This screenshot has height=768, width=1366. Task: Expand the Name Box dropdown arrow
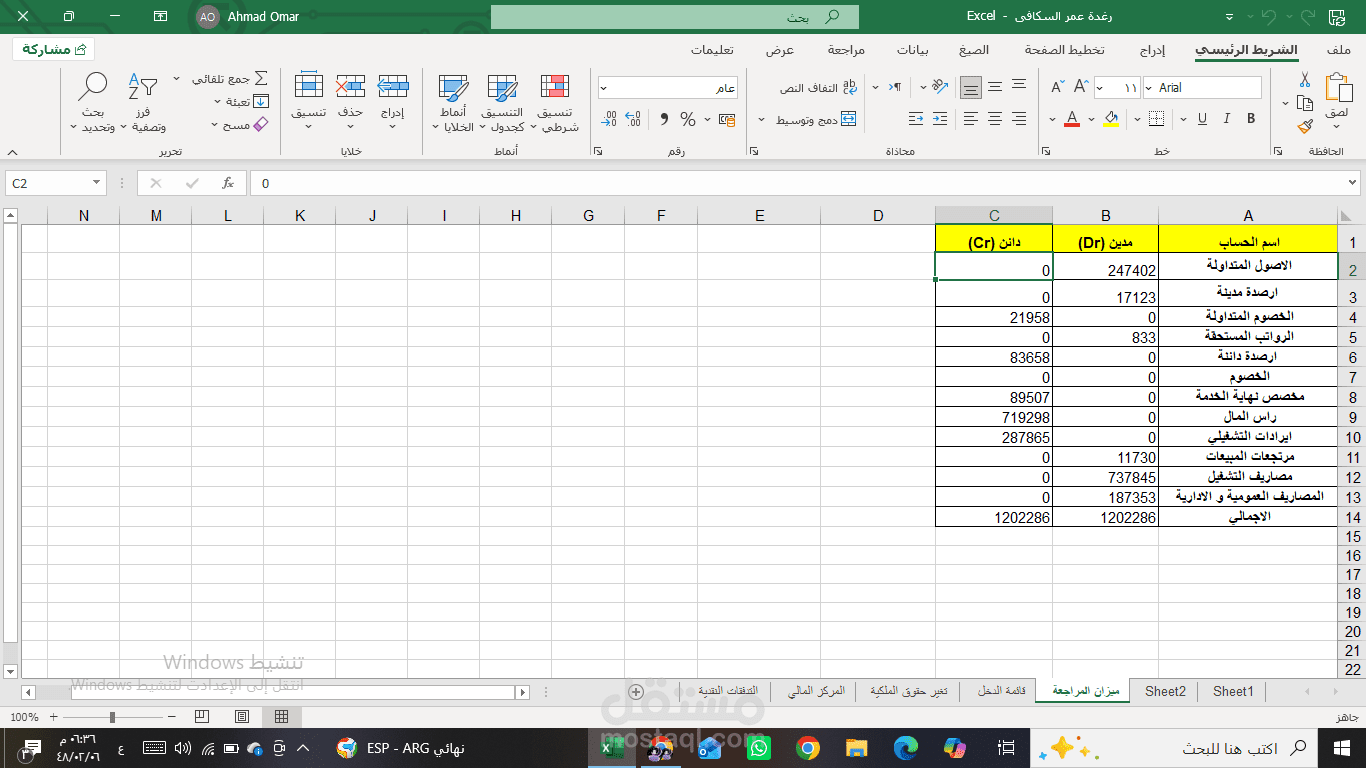tap(97, 183)
